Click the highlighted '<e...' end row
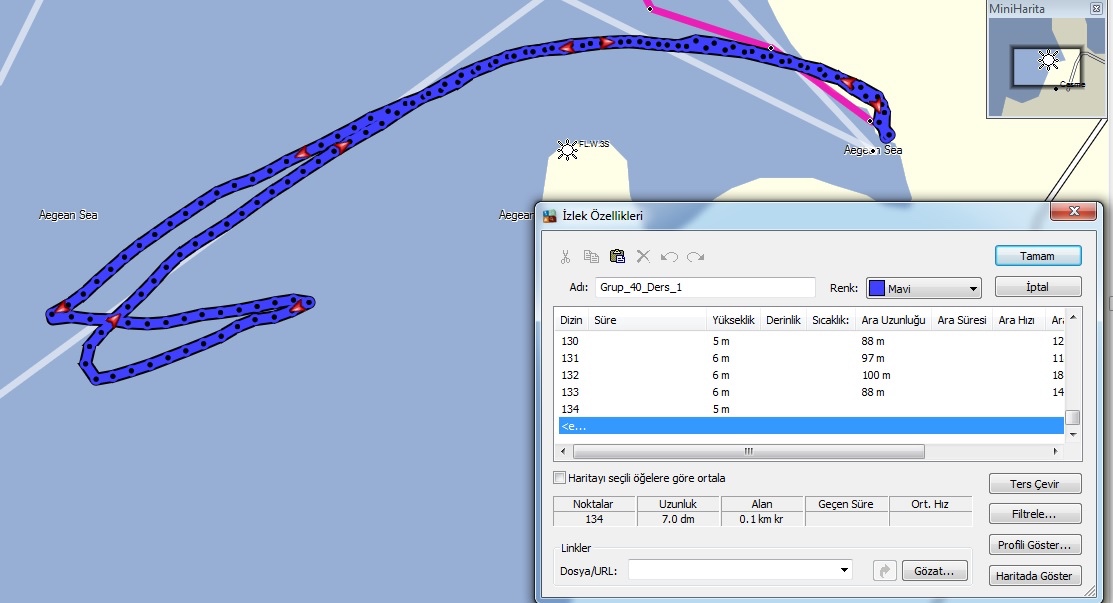 tap(811, 426)
